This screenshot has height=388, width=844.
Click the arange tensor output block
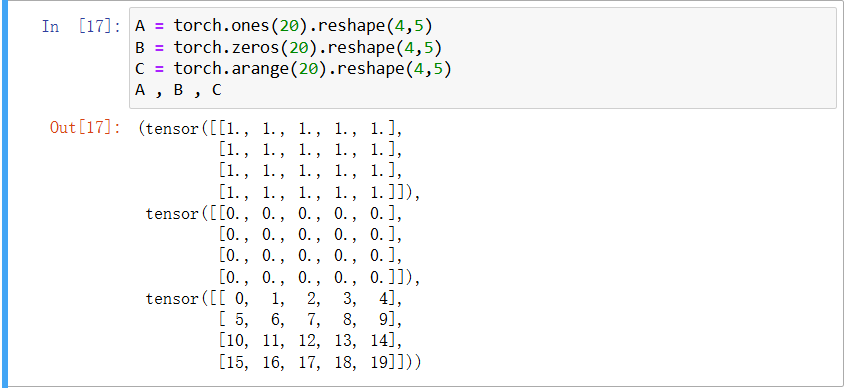(283, 331)
